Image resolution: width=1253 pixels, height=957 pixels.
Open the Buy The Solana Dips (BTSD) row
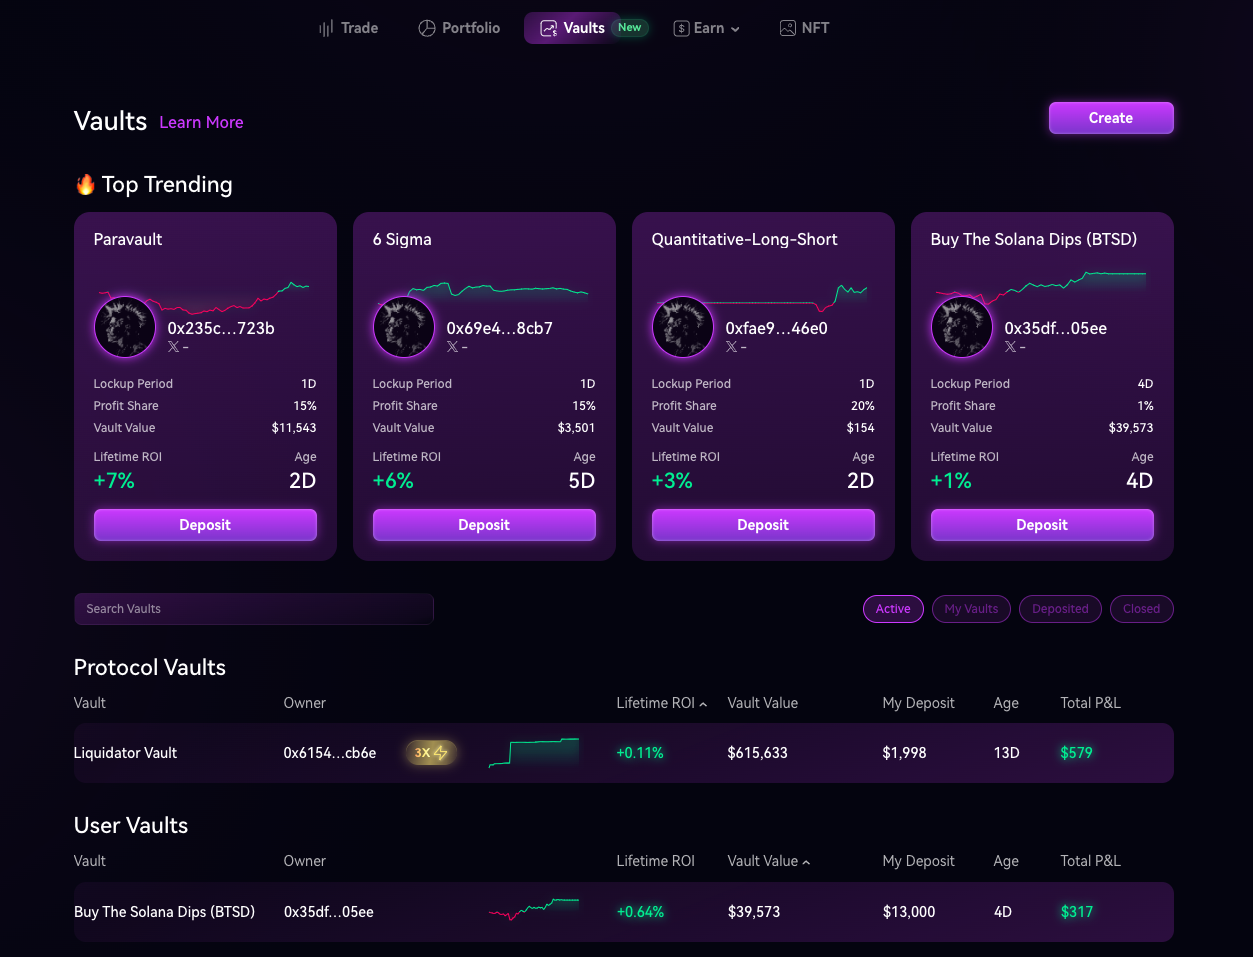point(623,912)
